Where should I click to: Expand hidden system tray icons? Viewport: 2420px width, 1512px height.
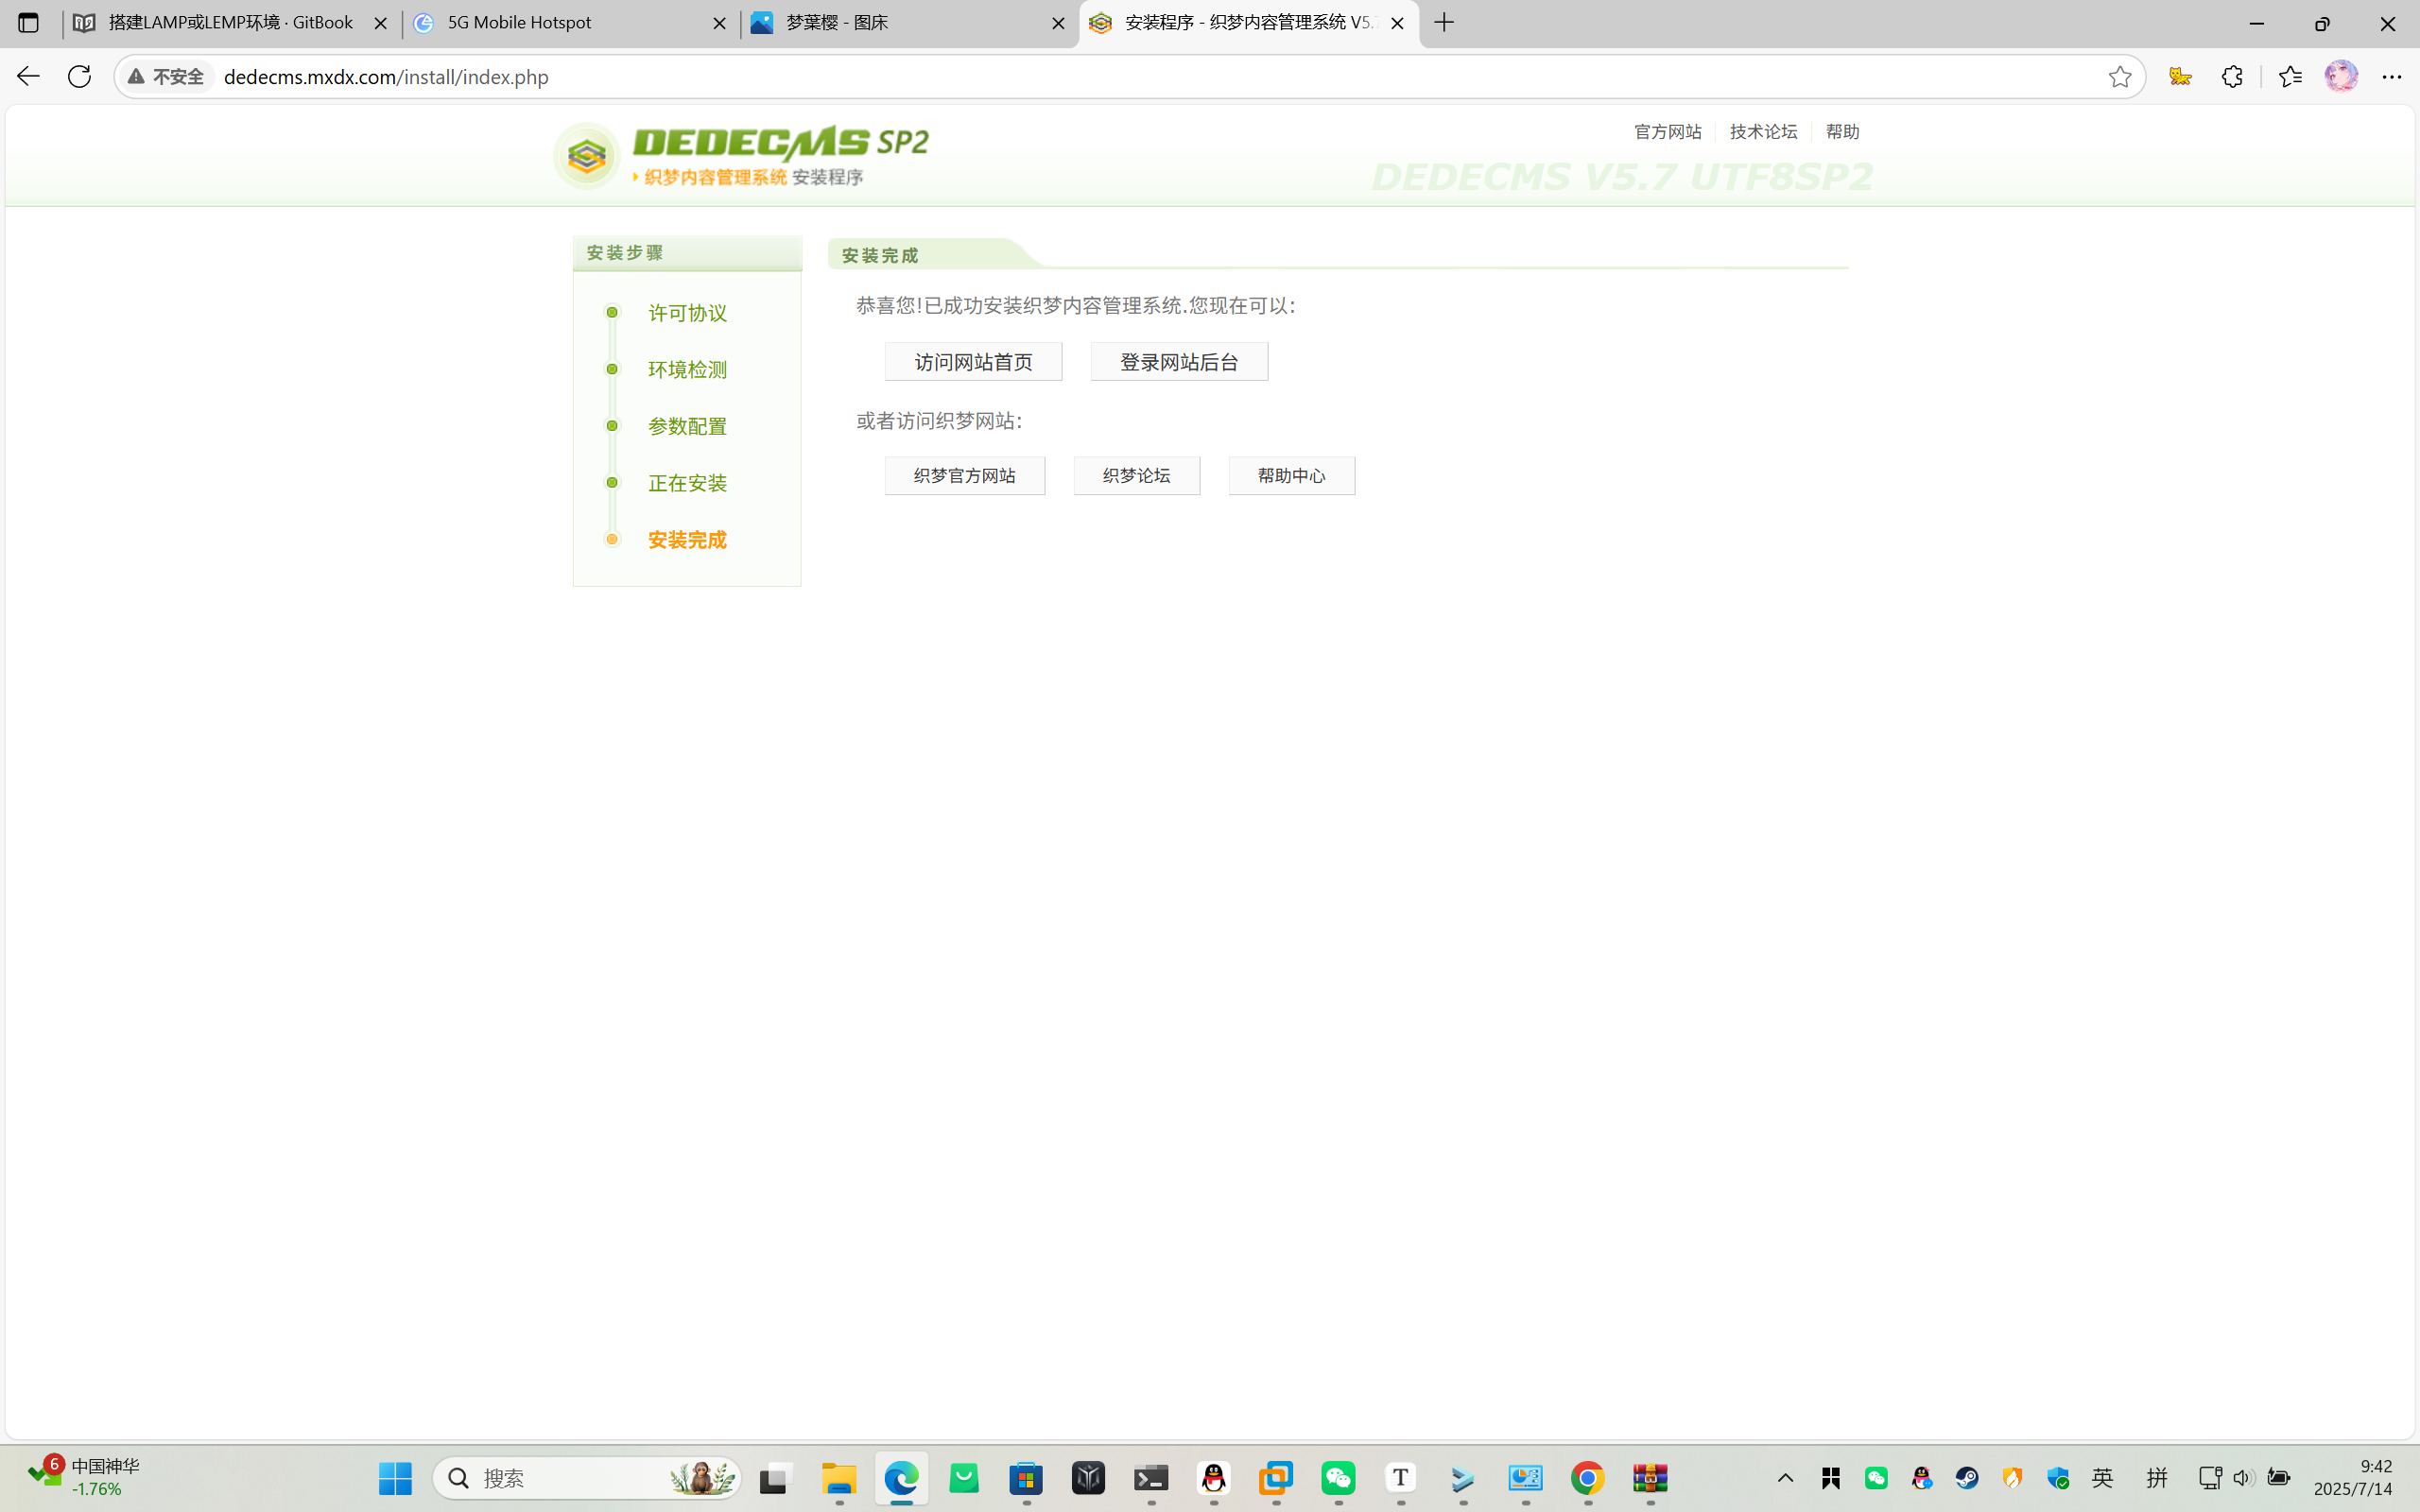(x=1785, y=1478)
